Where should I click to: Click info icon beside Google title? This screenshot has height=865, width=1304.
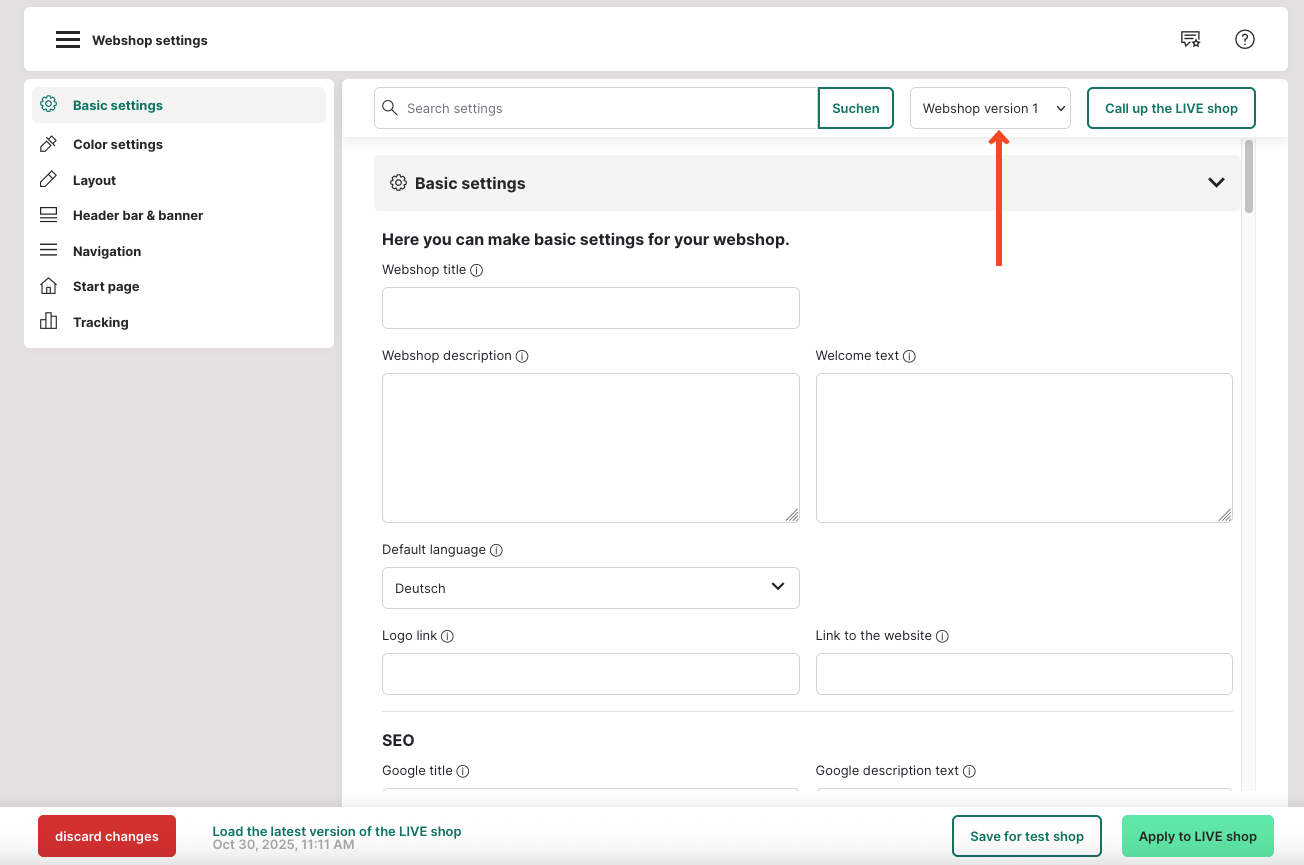[x=463, y=771]
